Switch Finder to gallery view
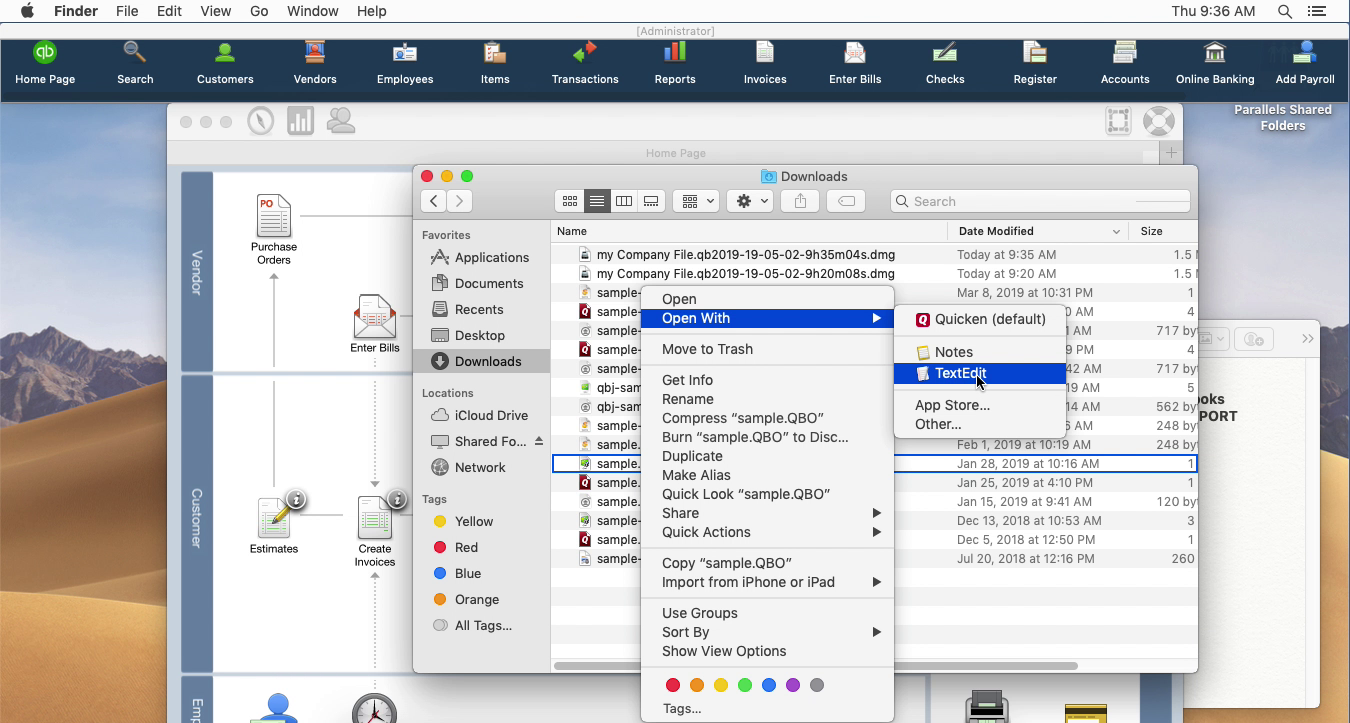Viewport: 1350px width, 723px height. [x=651, y=201]
